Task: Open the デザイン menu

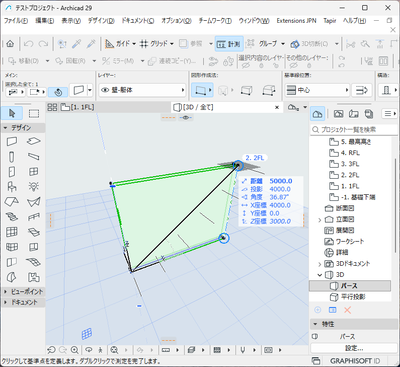Action: pos(101,21)
